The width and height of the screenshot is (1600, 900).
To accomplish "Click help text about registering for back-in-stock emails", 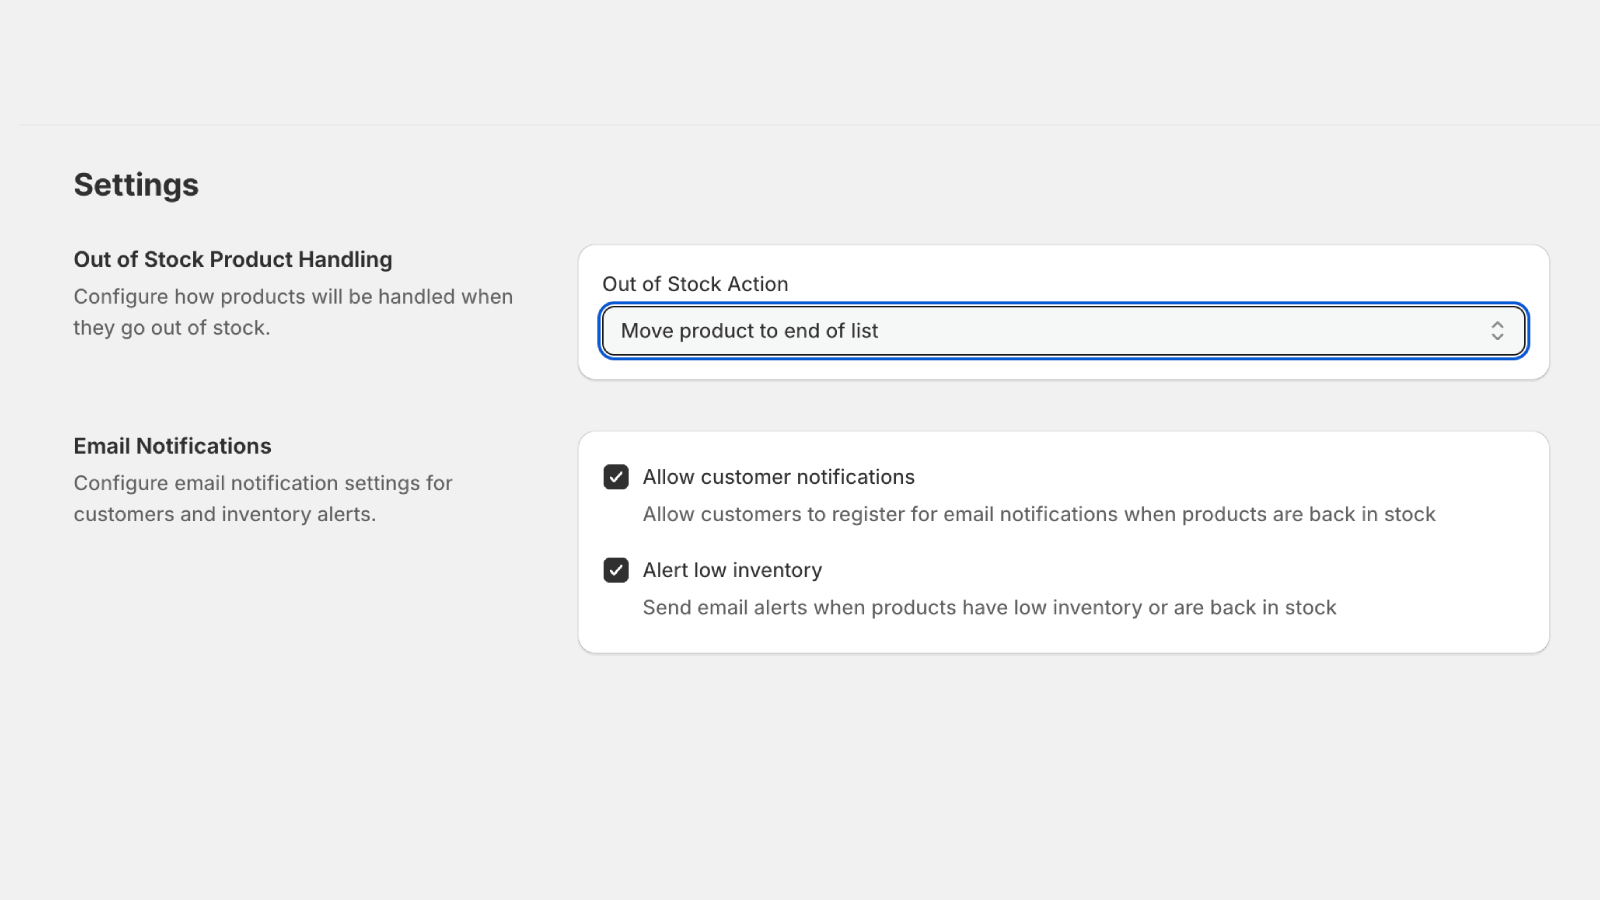I will tap(1038, 514).
